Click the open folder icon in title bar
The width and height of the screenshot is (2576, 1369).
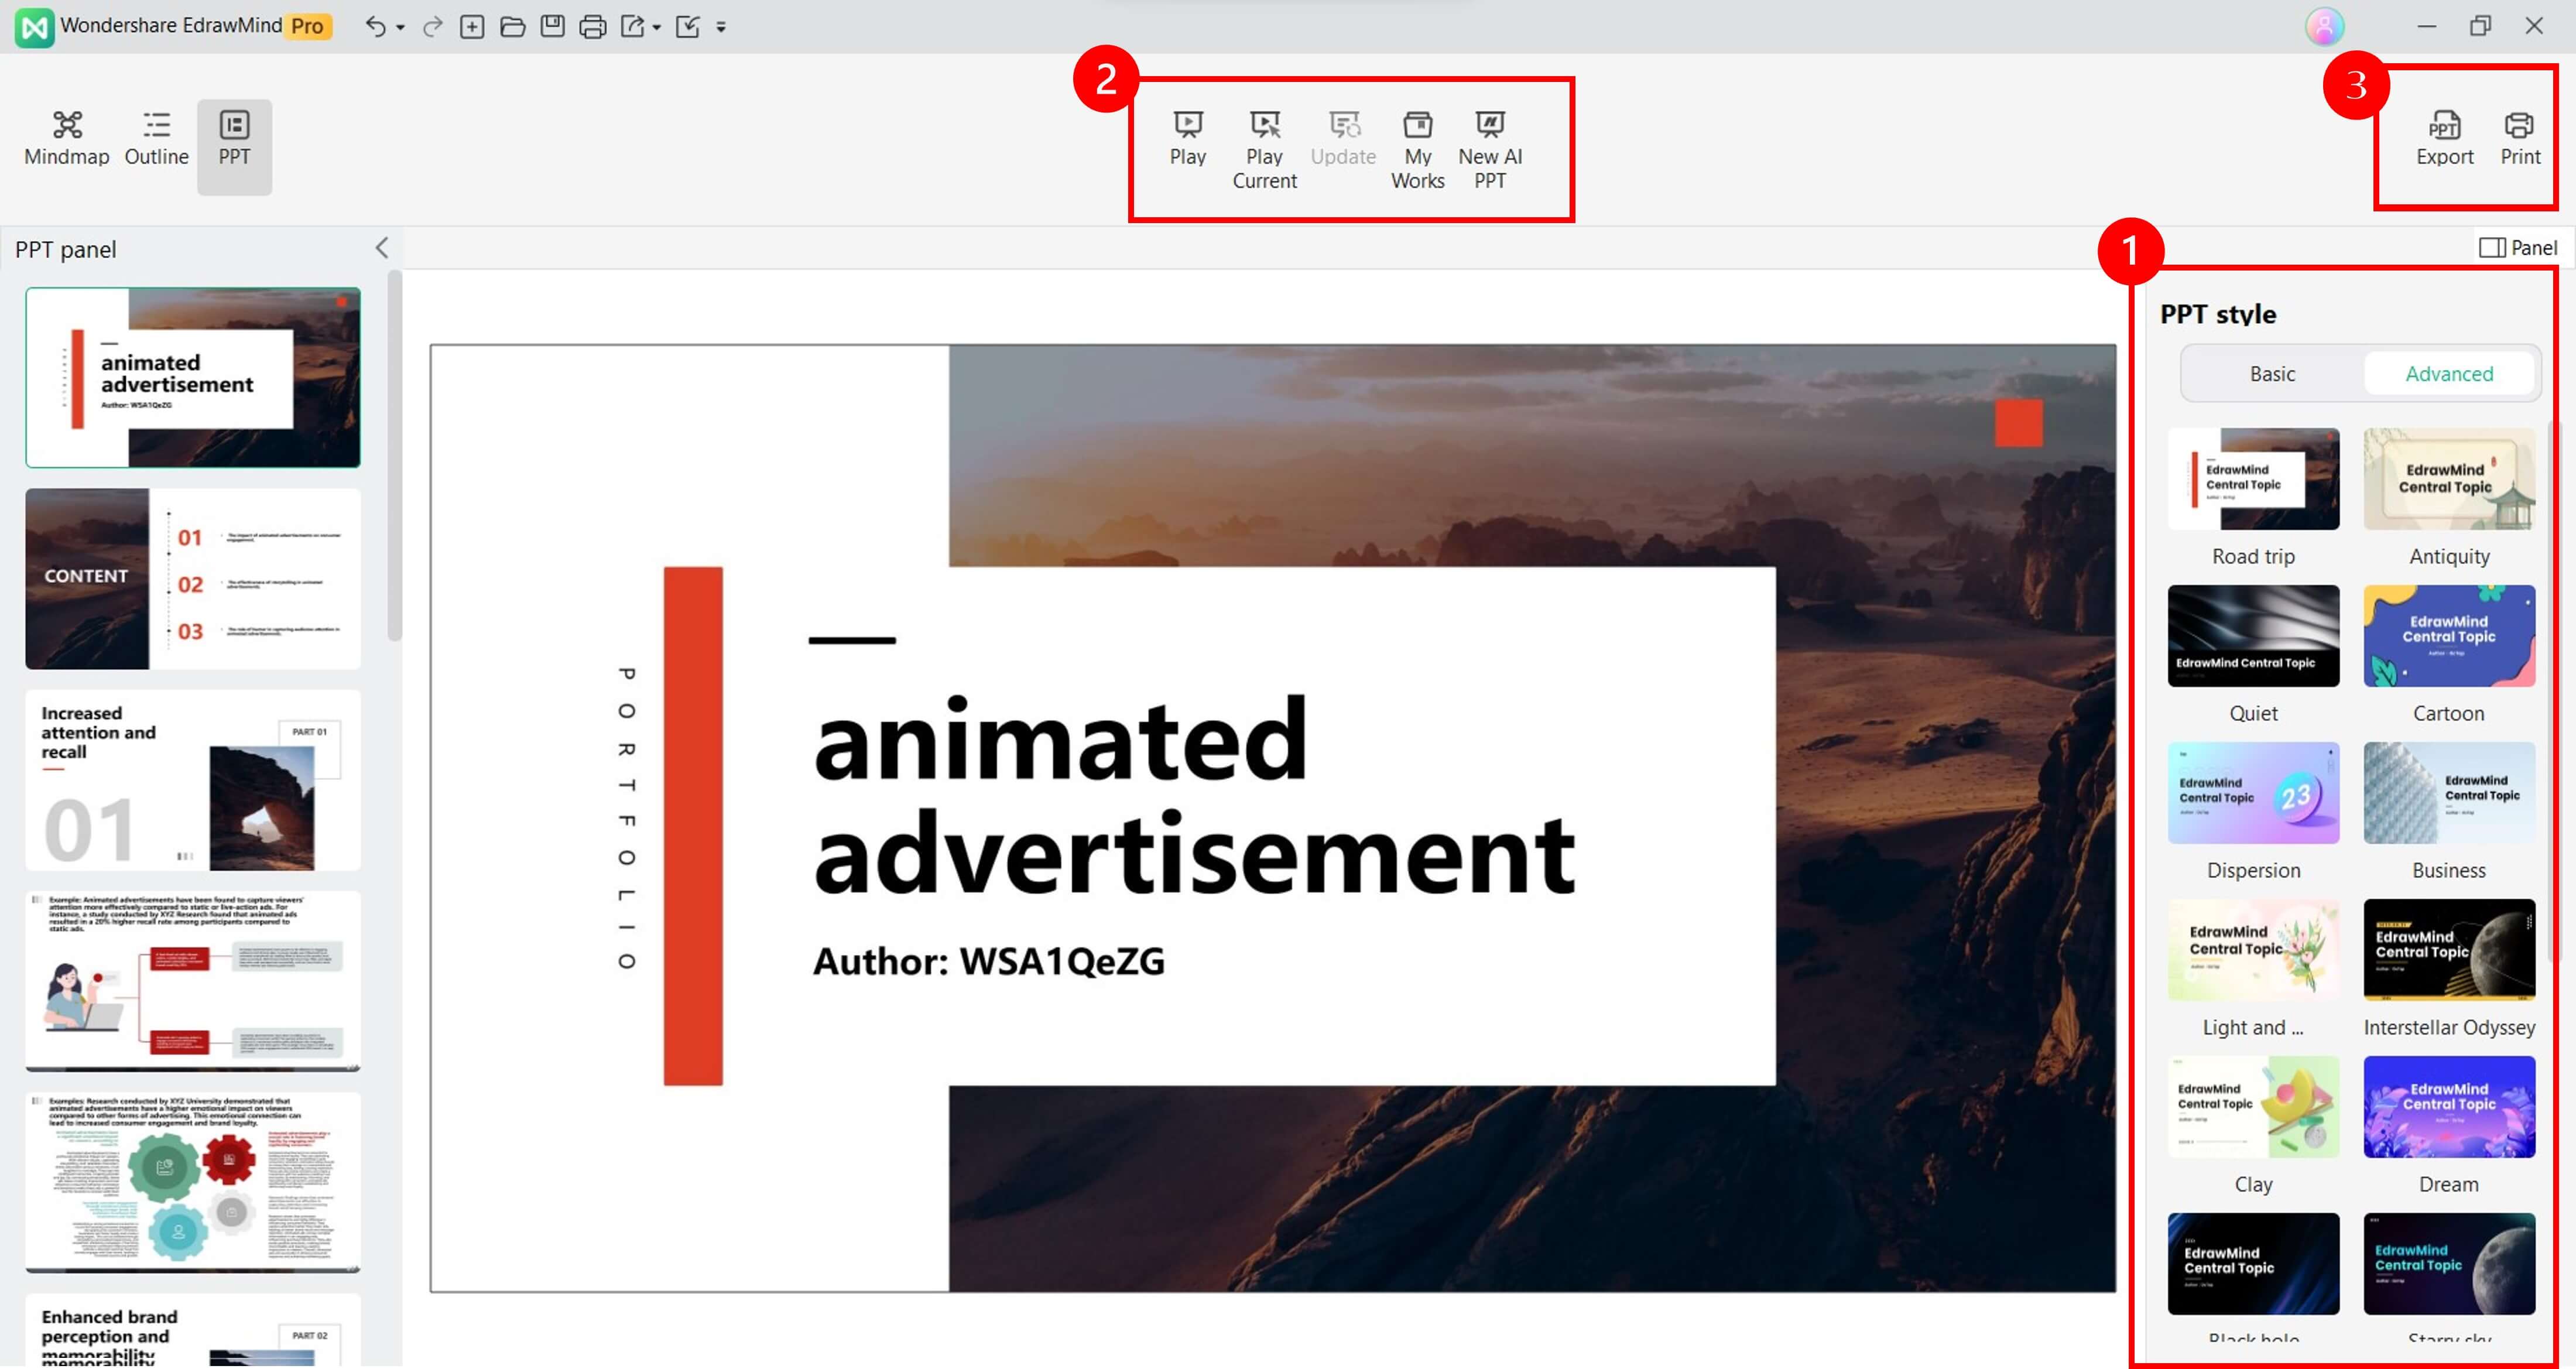tap(512, 27)
